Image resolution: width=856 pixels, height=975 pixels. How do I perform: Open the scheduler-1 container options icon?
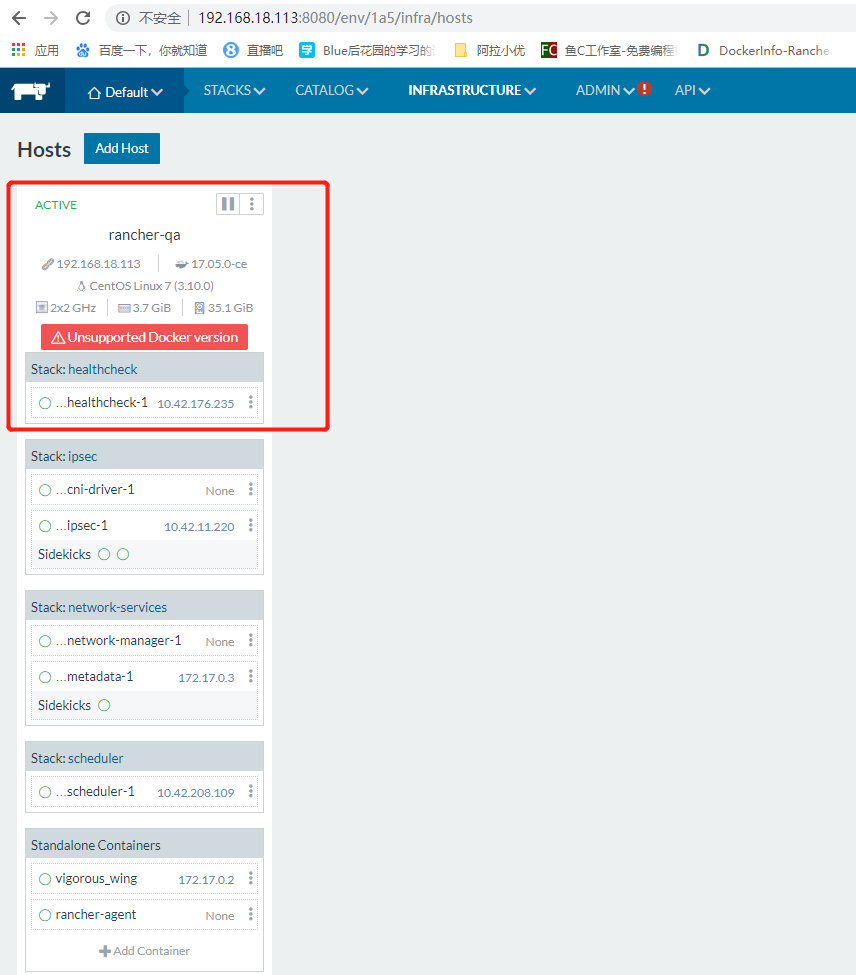point(251,791)
